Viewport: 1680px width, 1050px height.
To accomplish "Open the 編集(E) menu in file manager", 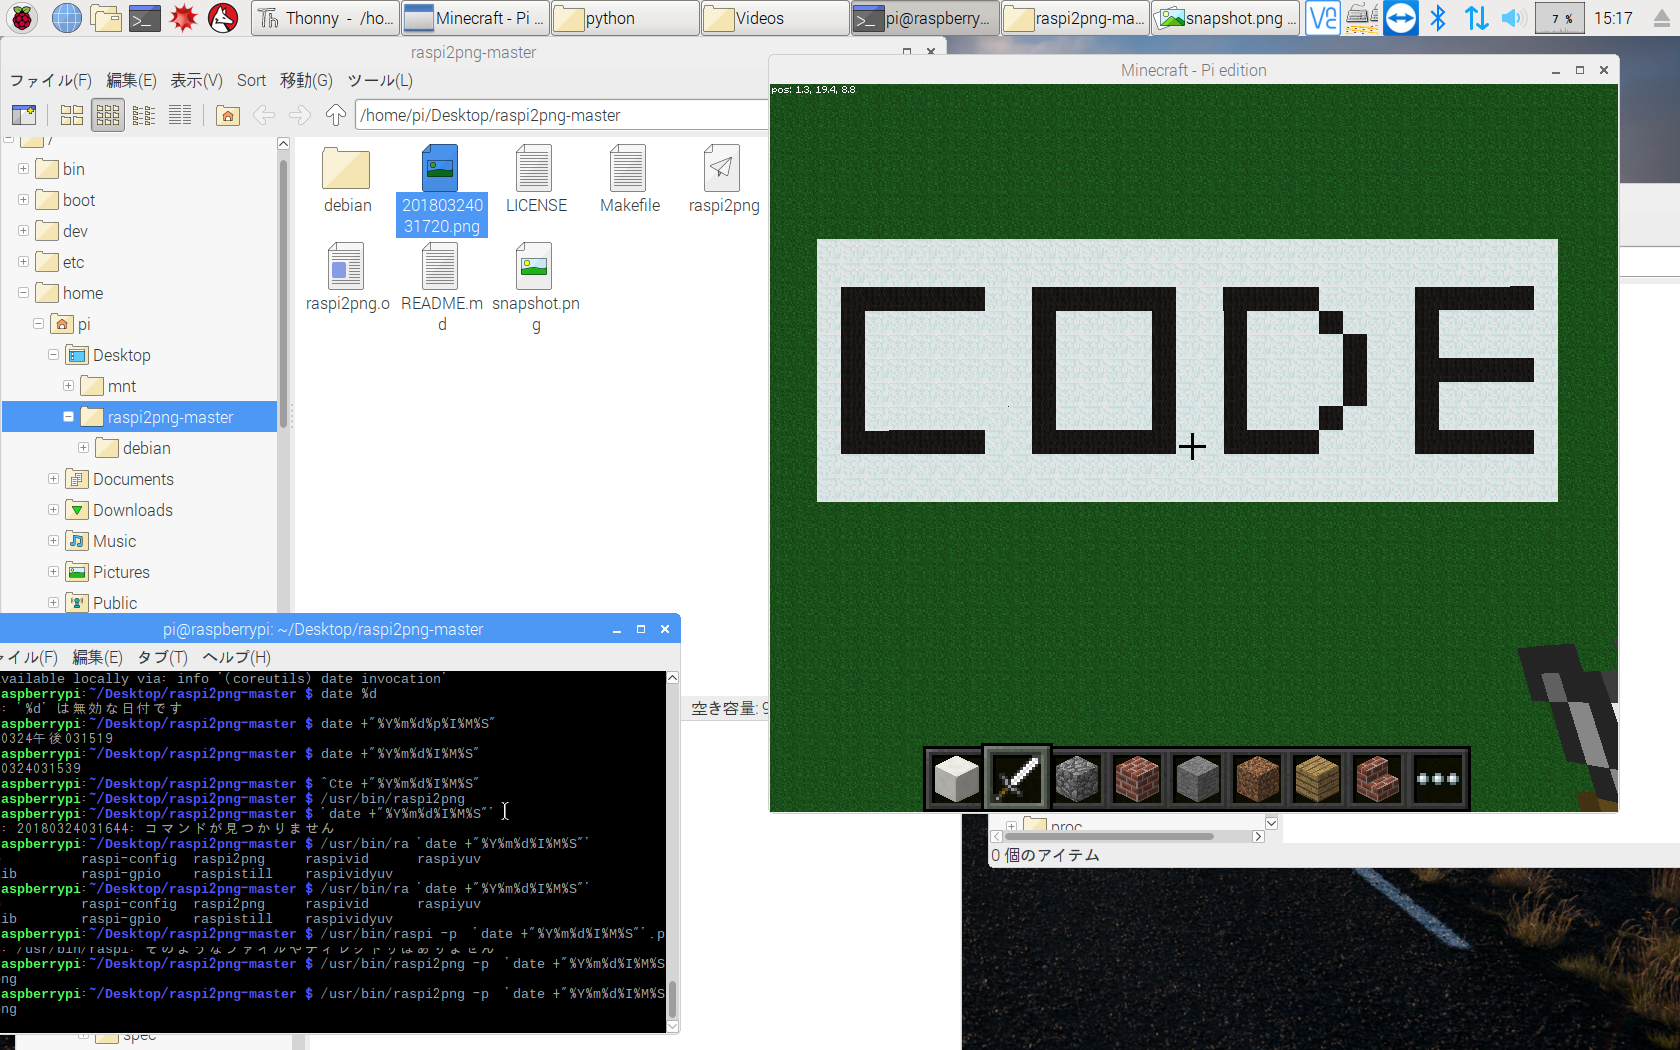I will pos(131,81).
